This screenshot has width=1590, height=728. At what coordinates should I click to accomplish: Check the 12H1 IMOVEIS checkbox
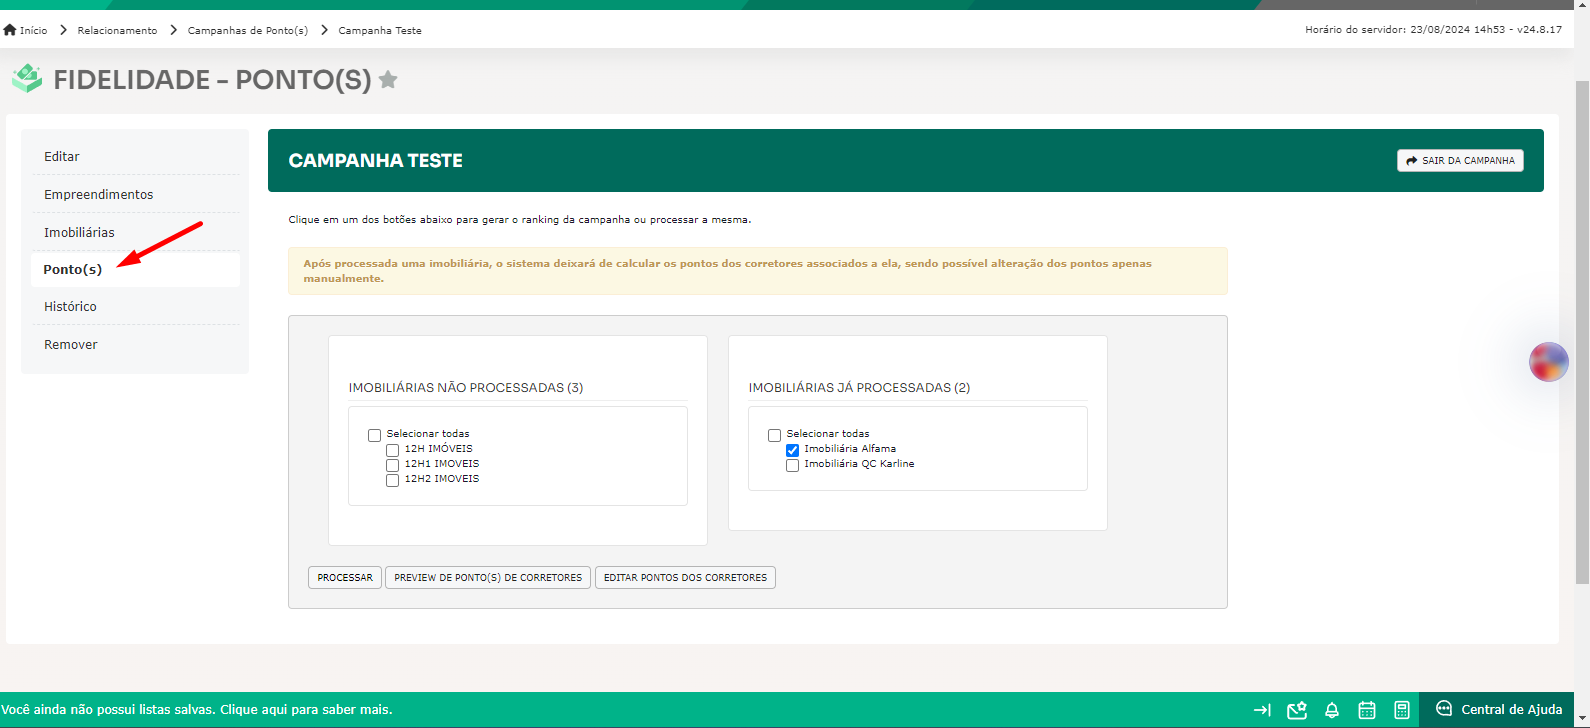coord(393,465)
